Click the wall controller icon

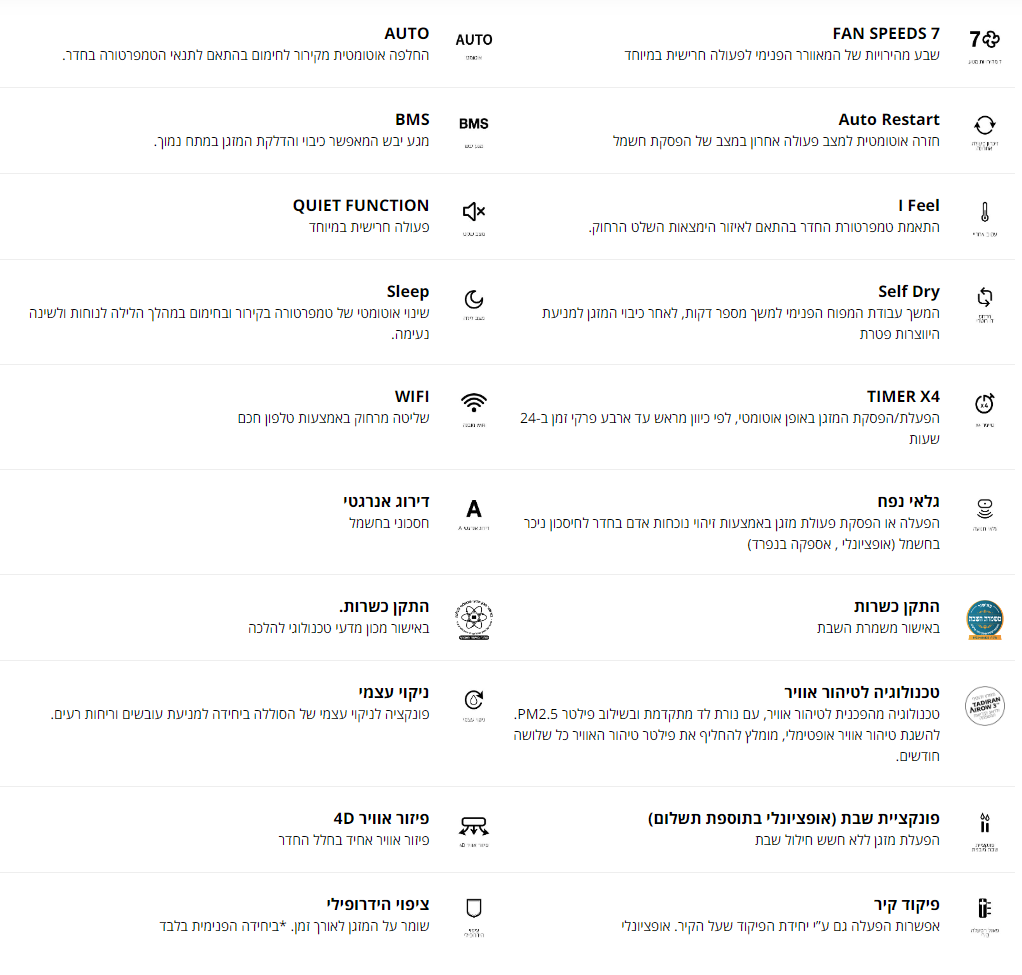point(984,908)
